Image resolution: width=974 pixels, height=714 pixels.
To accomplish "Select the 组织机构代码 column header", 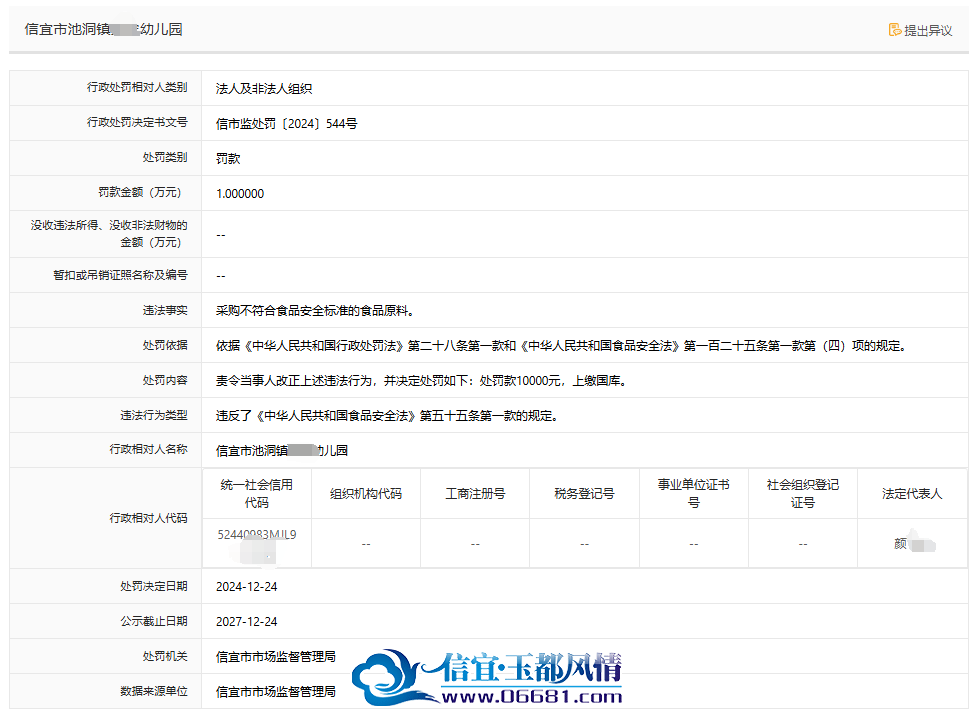I will [x=366, y=493].
